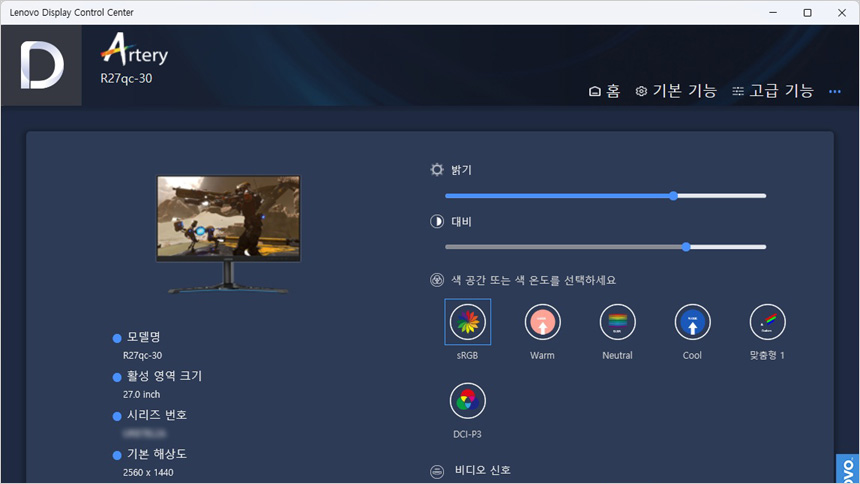The height and width of the screenshot is (484, 860).
Task: Click the Artery brand logo
Action: click(134, 50)
